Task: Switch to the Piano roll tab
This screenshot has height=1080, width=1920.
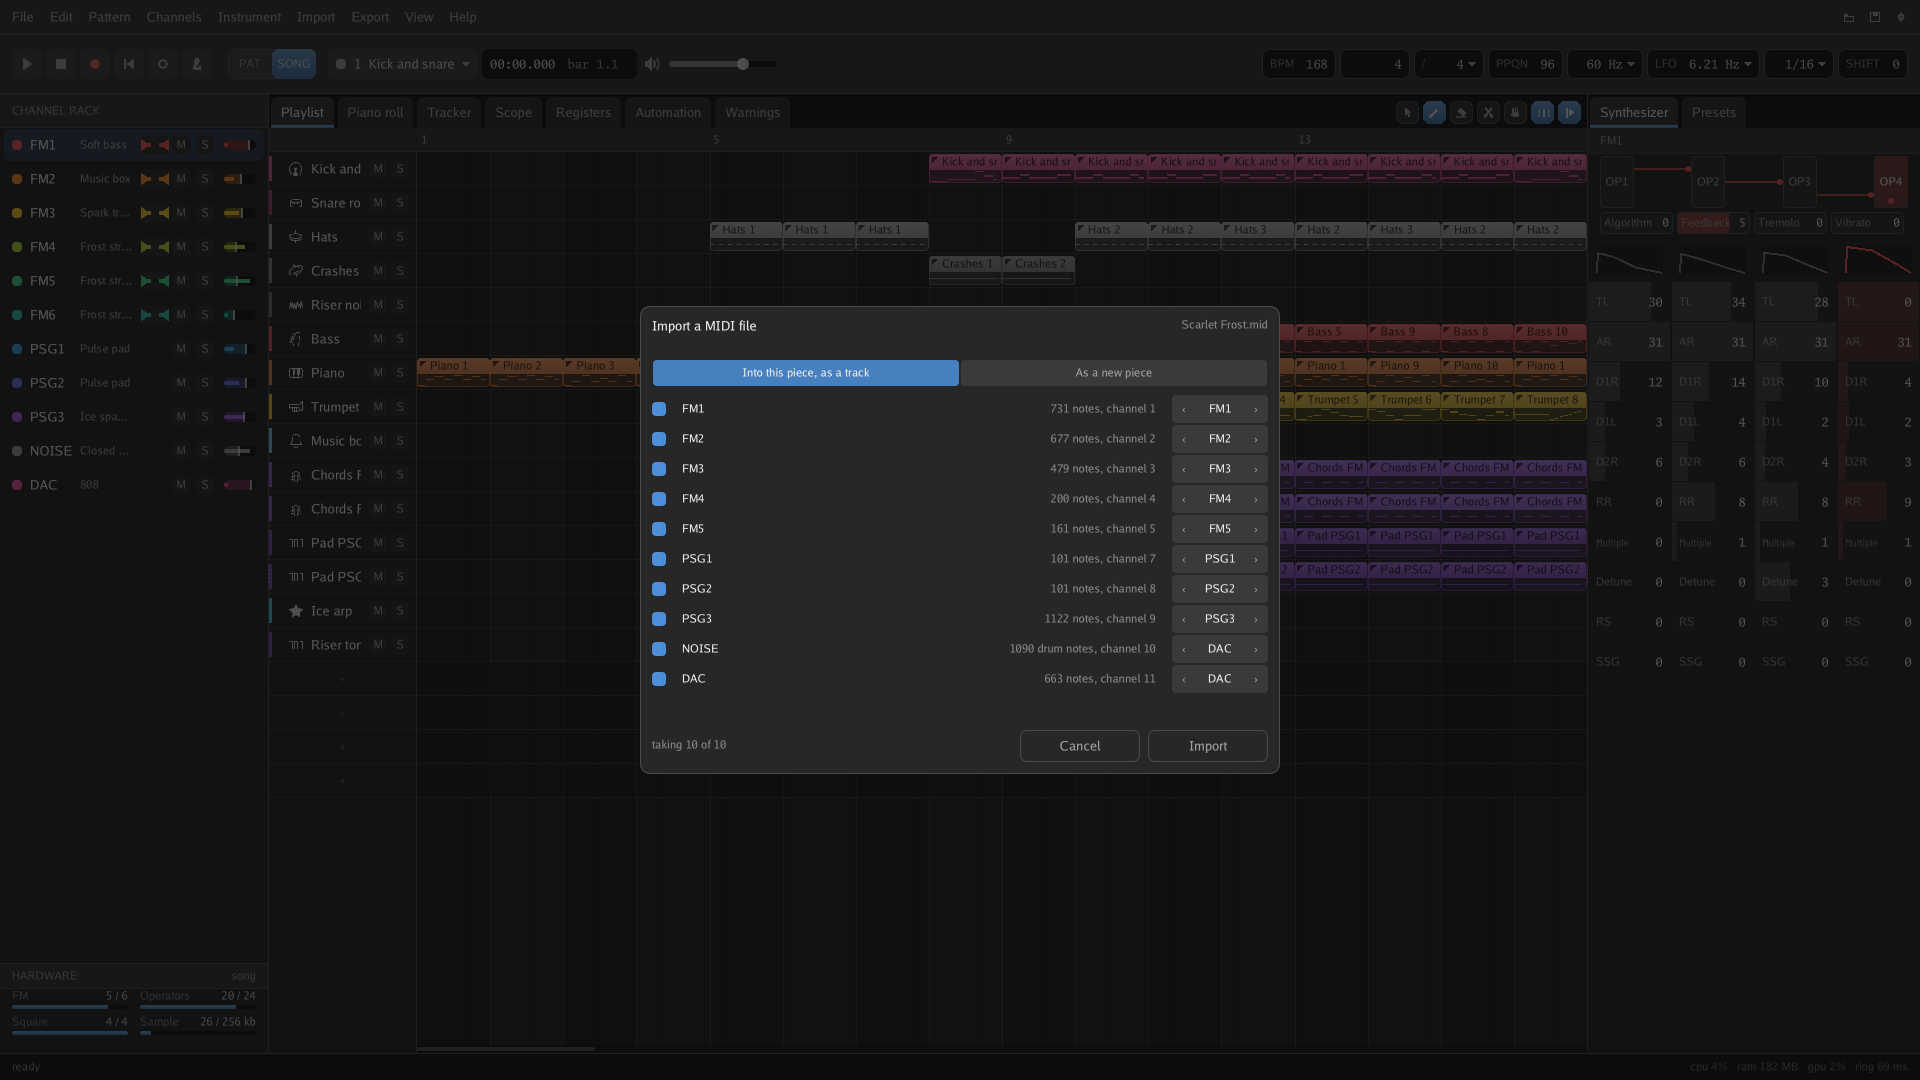Action: click(375, 113)
